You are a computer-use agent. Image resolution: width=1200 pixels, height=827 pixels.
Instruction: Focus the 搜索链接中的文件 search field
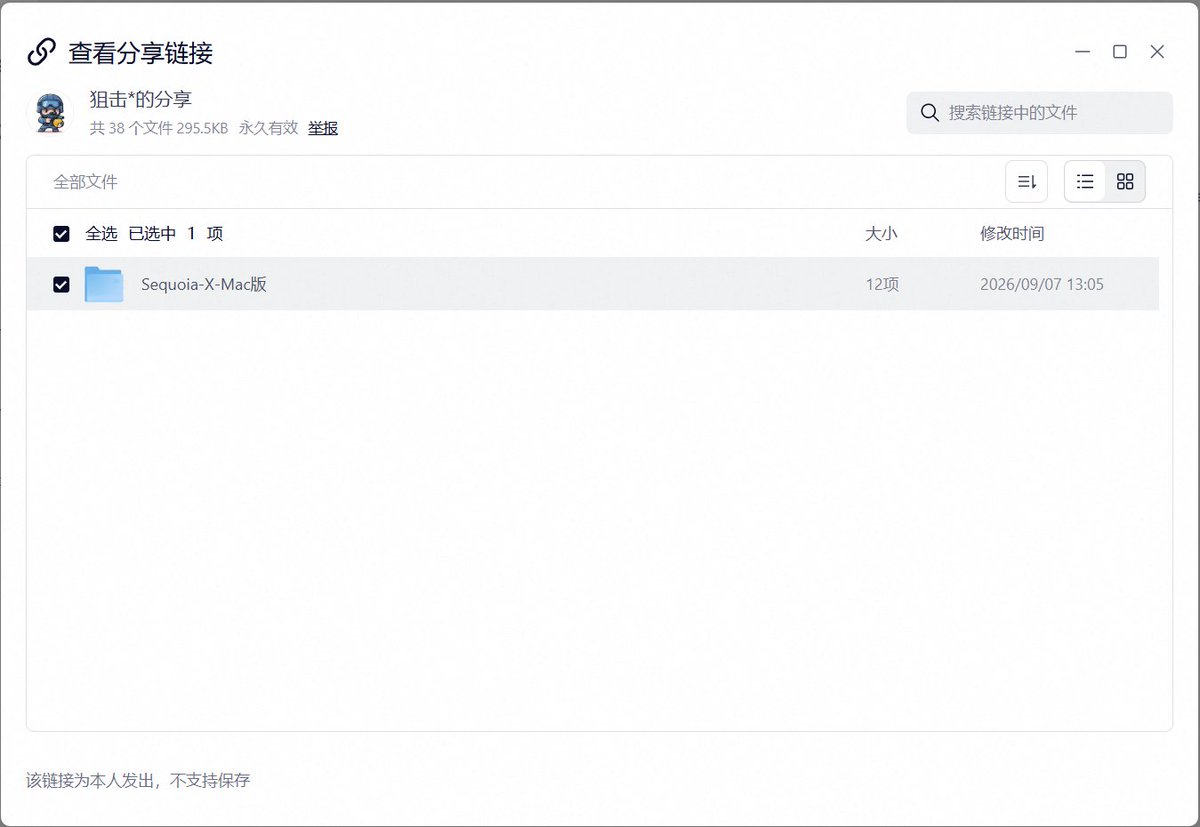pos(1039,113)
